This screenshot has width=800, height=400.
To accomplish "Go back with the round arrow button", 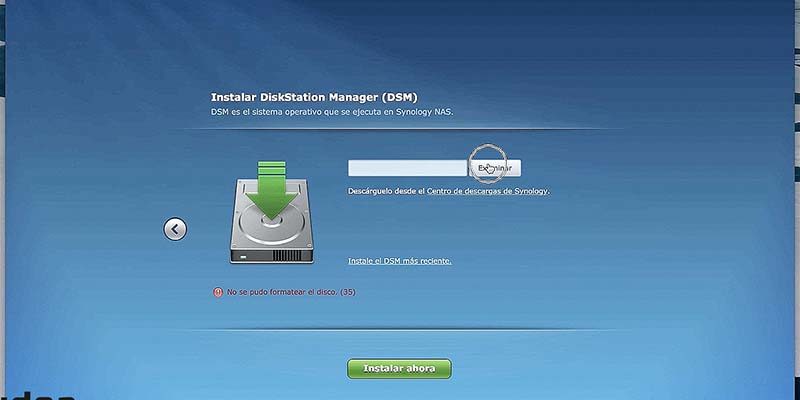I will pyautogui.click(x=175, y=230).
